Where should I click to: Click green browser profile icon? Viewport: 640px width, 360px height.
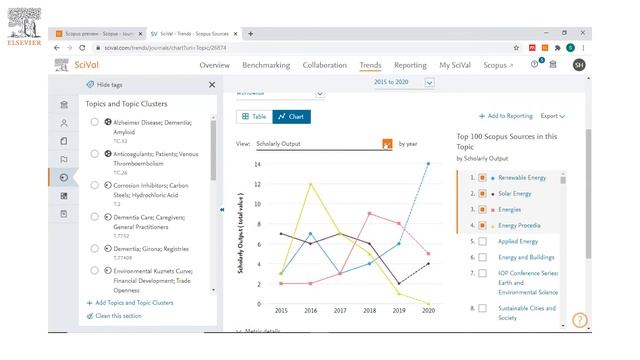click(x=570, y=48)
